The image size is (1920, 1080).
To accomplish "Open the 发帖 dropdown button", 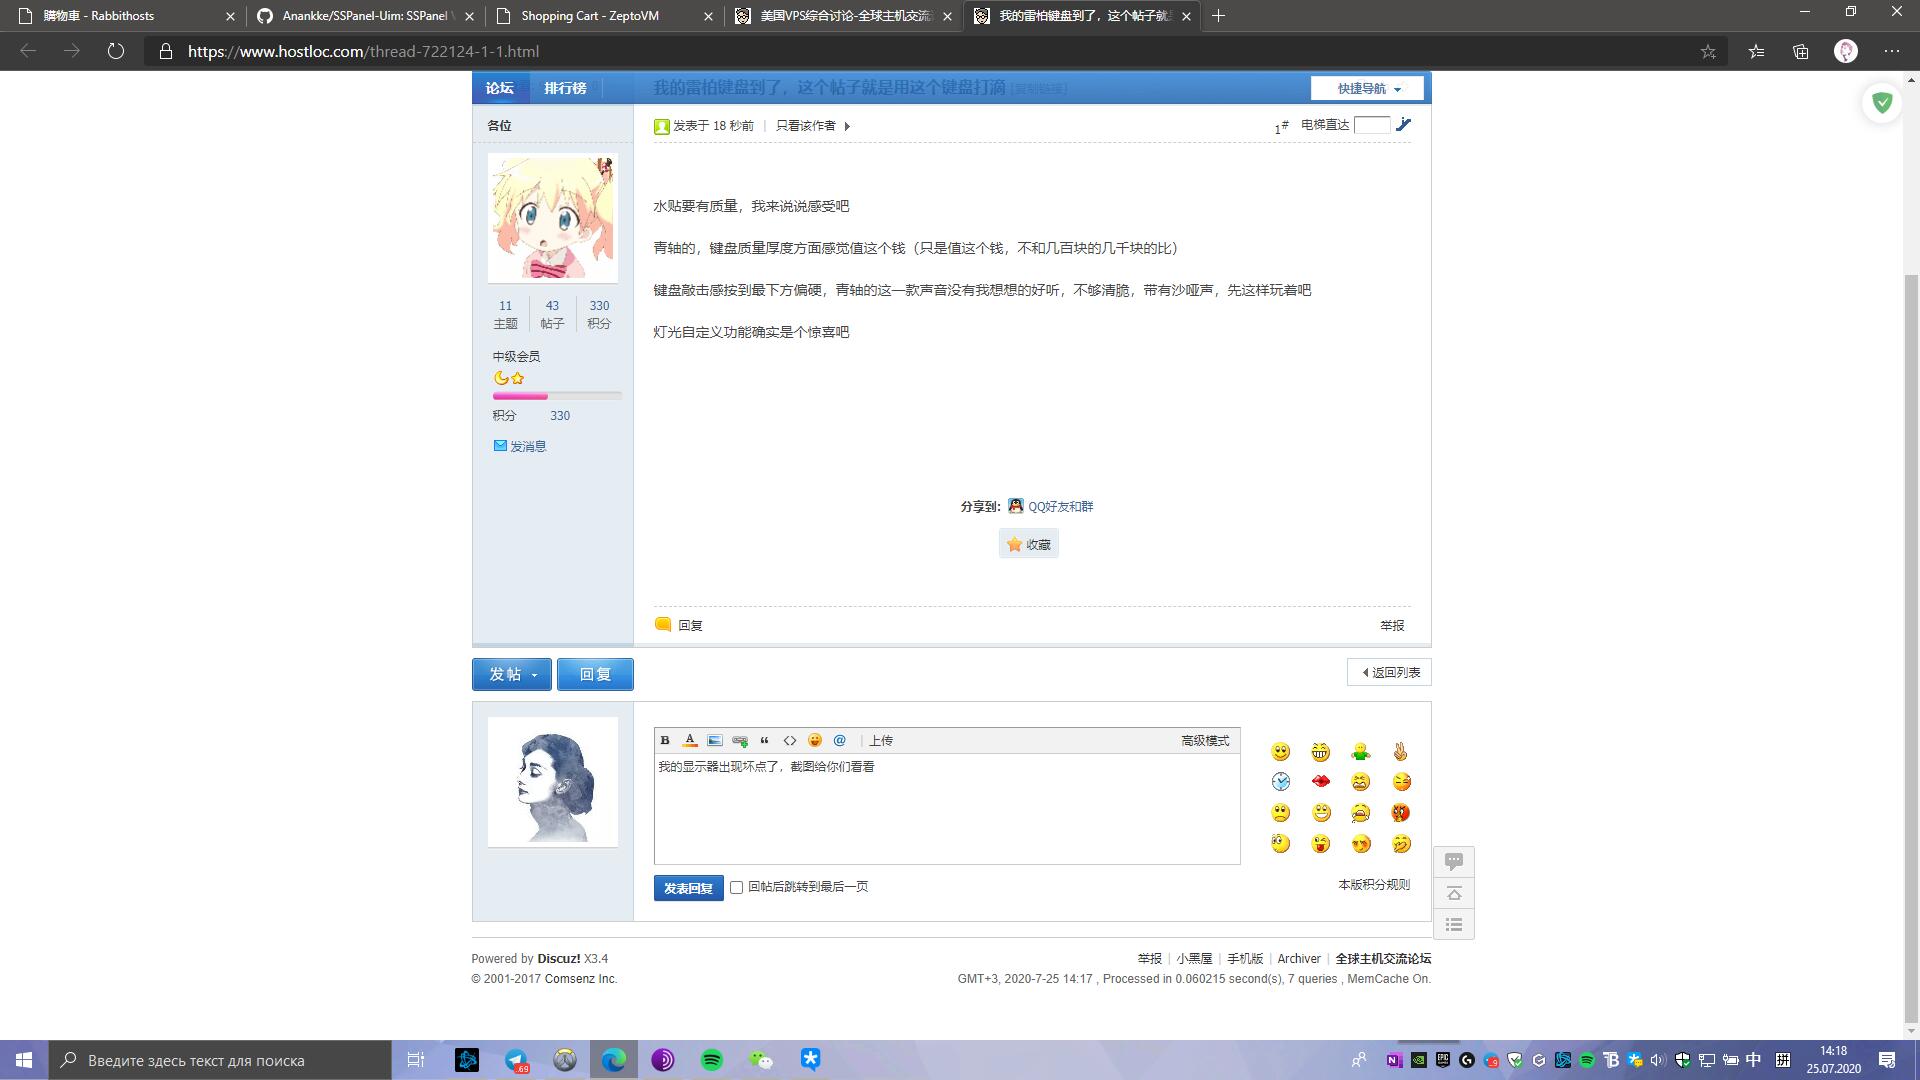I will [x=512, y=674].
